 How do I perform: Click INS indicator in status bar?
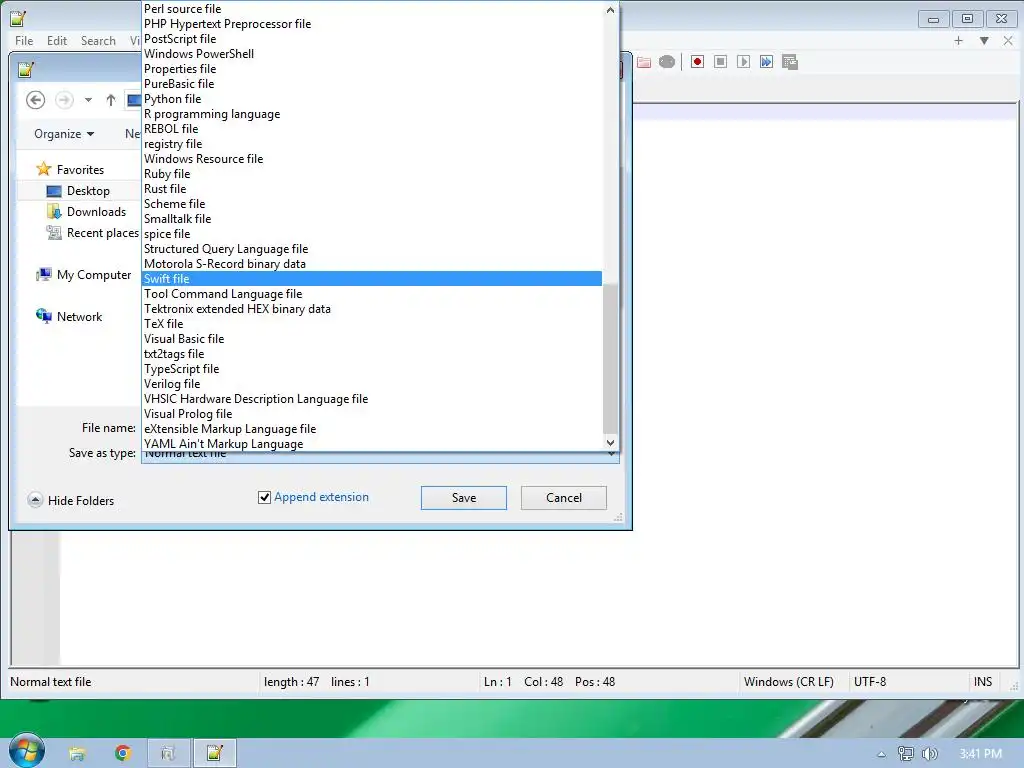(982, 682)
